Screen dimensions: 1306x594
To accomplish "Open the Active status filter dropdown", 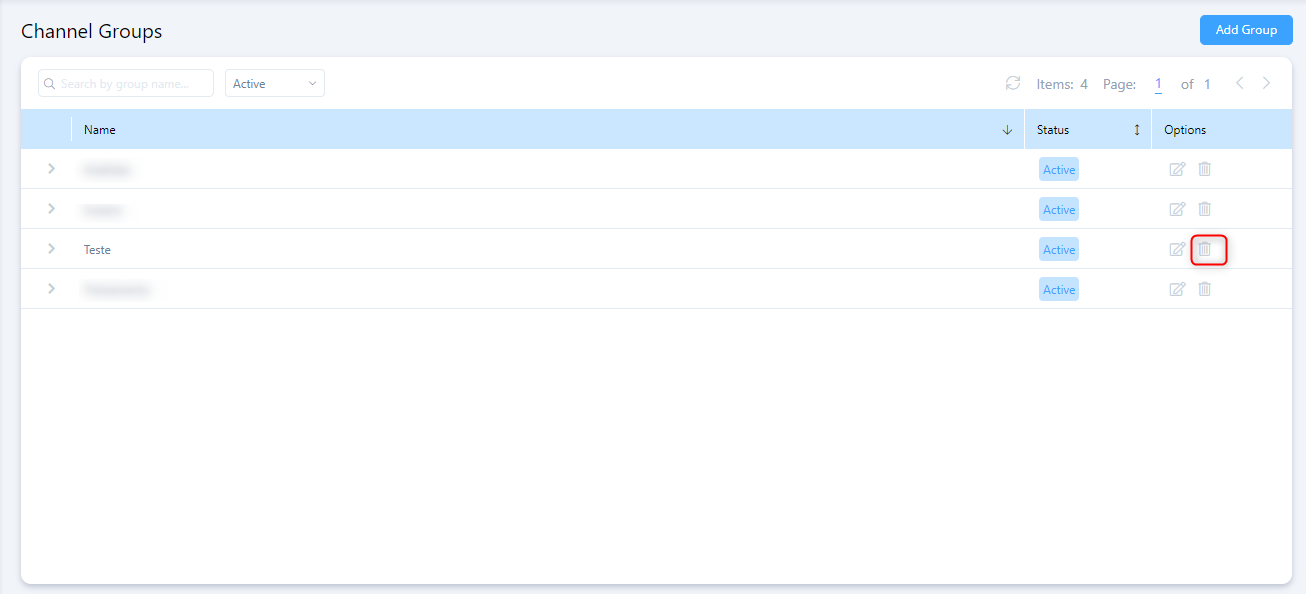I will (x=274, y=83).
